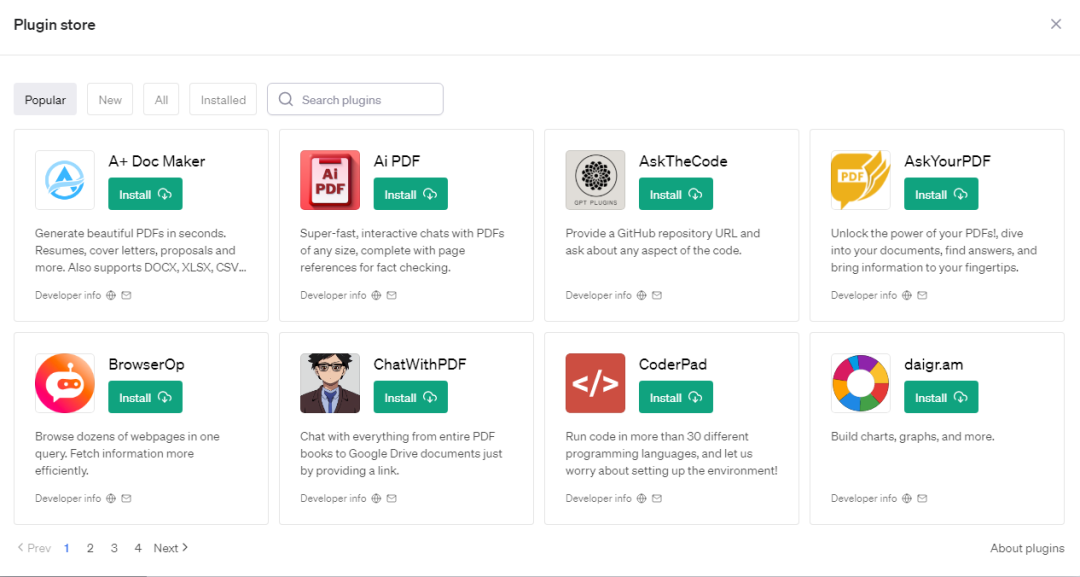The height and width of the screenshot is (577, 1080).
Task: Click the ChatWithPDF avatar icon
Action: (x=330, y=383)
